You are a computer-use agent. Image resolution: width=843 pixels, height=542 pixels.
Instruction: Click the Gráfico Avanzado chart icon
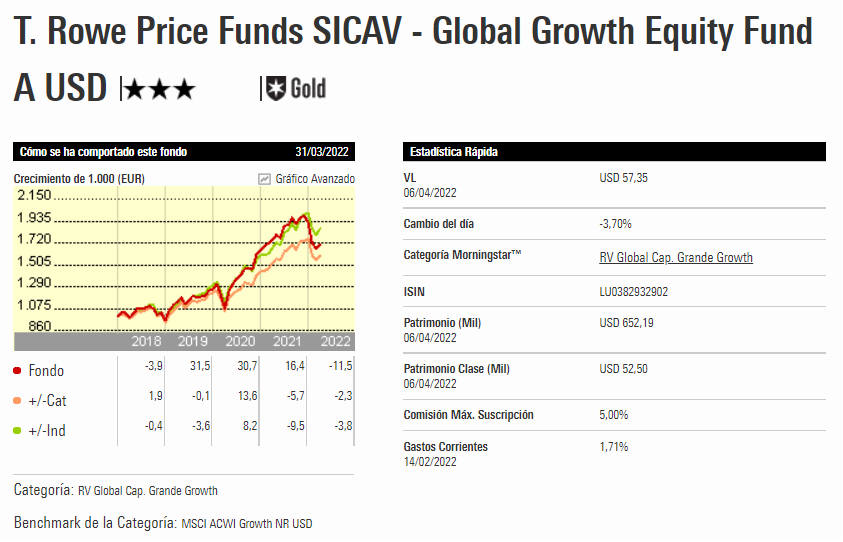[264, 179]
